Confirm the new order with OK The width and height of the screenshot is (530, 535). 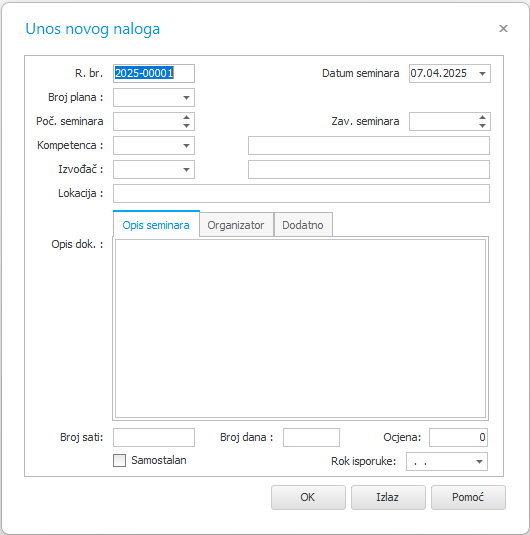(308, 497)
